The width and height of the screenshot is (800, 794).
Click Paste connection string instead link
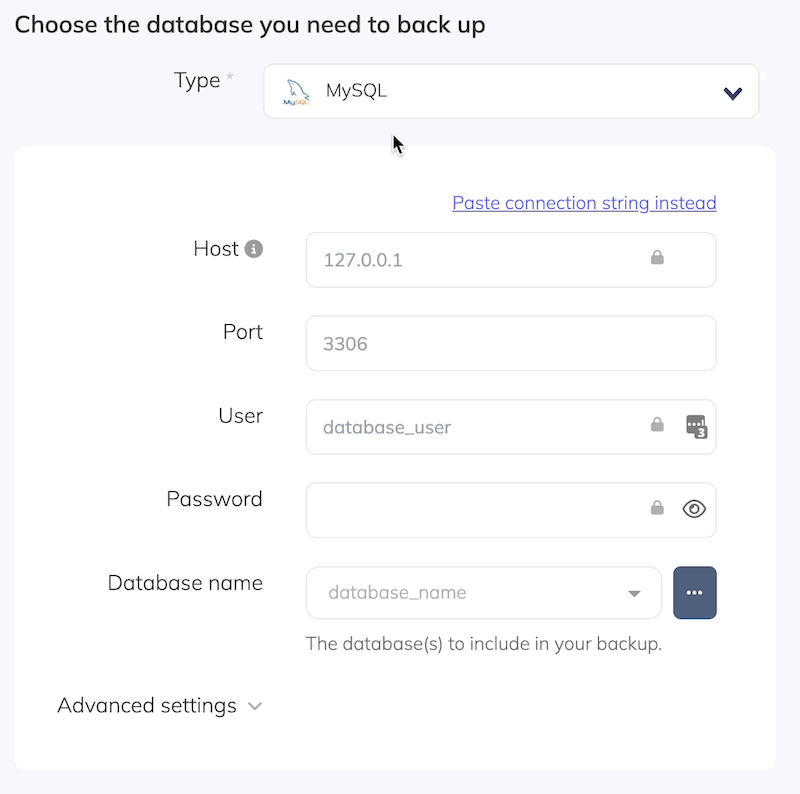(584, 203)
